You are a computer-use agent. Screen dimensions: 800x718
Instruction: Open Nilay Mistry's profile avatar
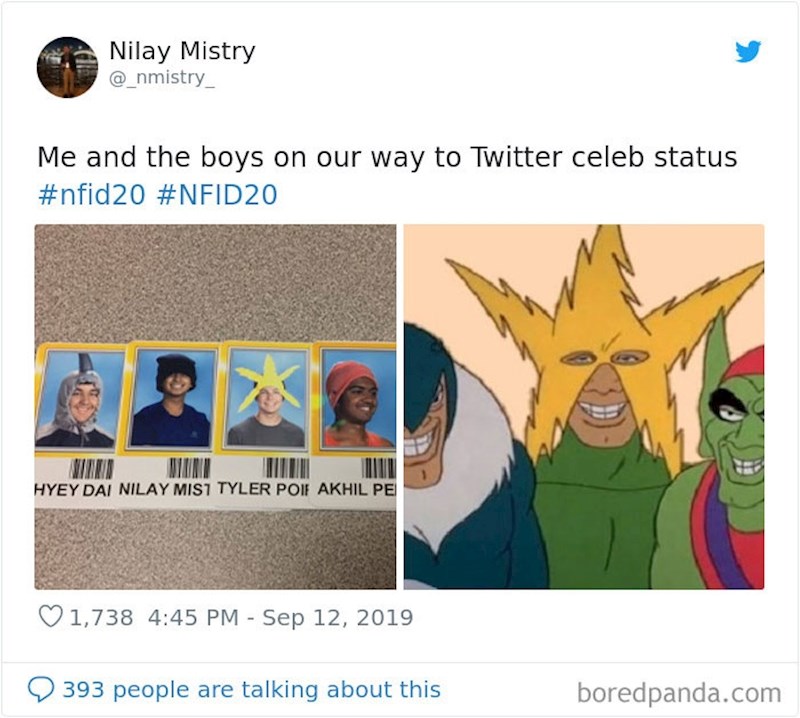[x=67, y=67]
